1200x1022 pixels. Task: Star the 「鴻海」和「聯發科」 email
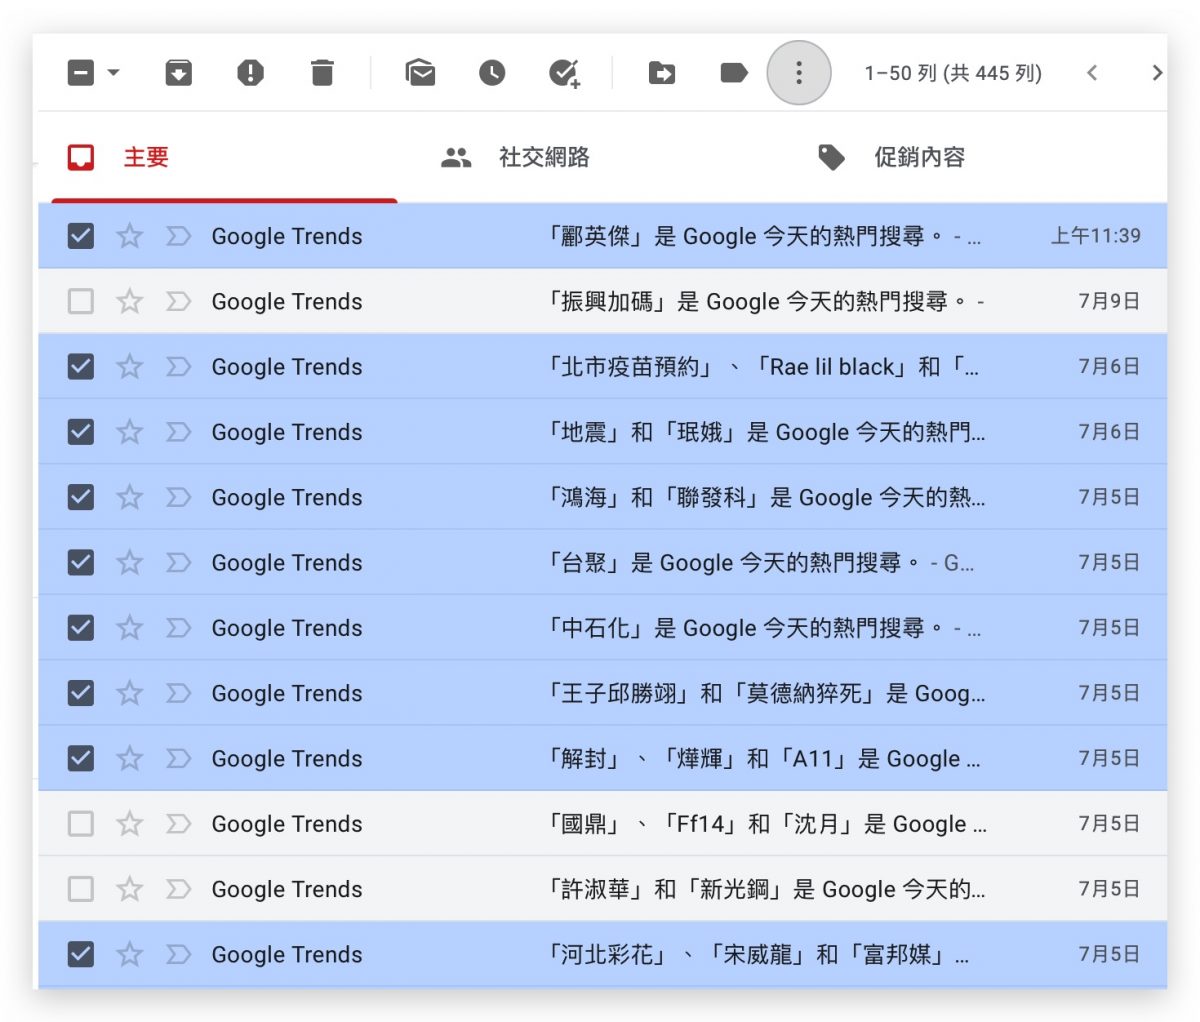(130, 497)
